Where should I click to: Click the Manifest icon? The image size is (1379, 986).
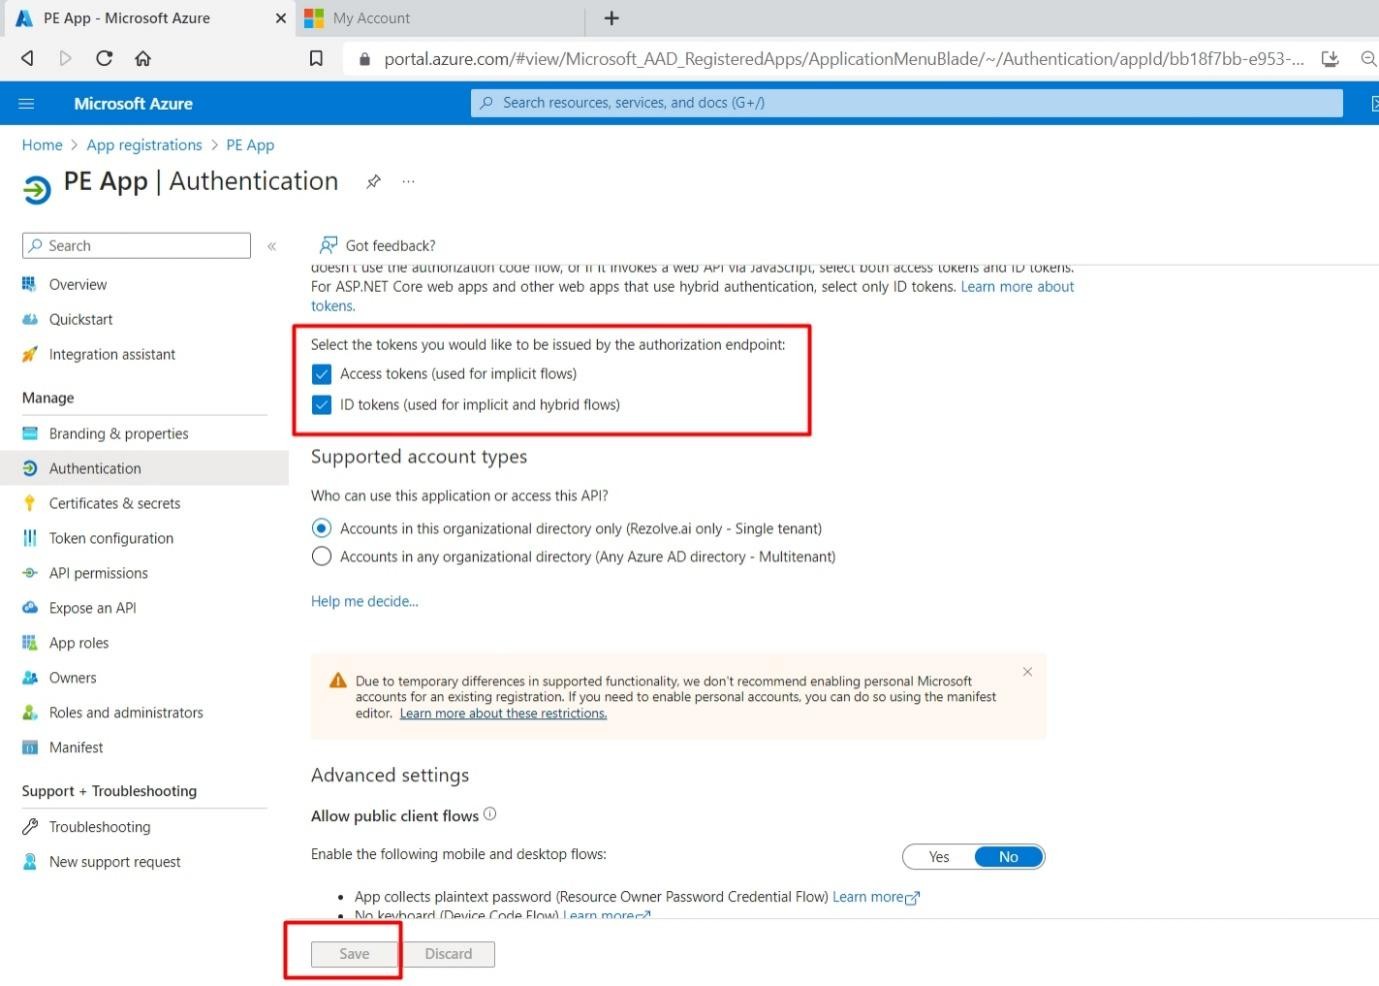[x=30, y=747]
